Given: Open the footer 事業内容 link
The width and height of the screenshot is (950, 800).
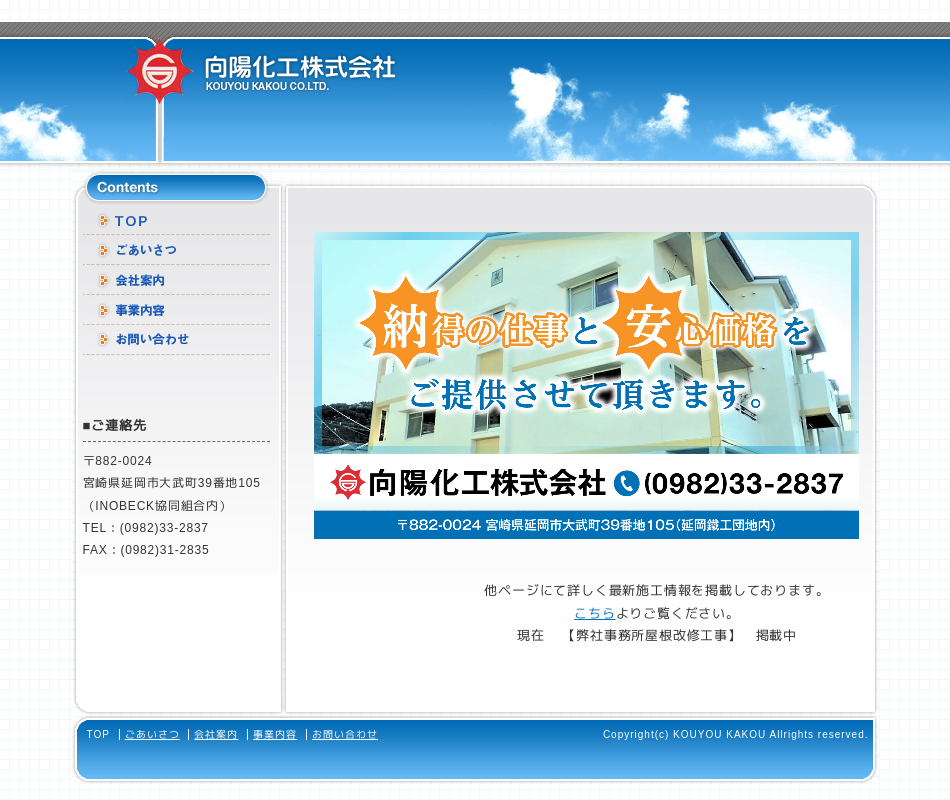Looking at the screenshot, I should pyautogui.click(x=275, y=734).
